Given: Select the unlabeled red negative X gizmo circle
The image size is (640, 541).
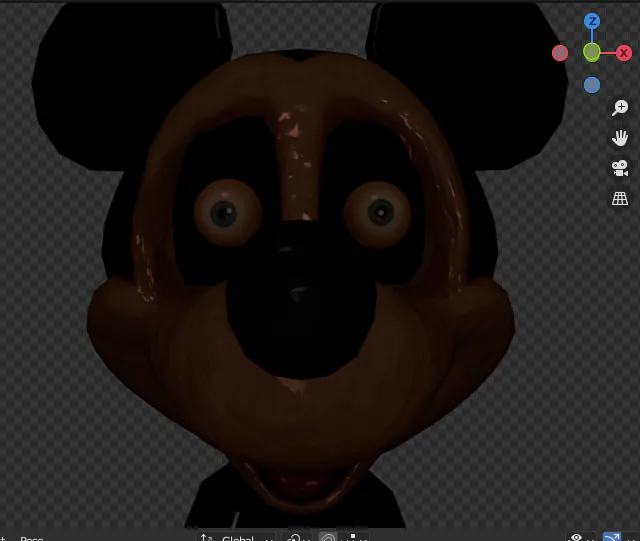Looking at the screenshot, I should coord(560,53).
